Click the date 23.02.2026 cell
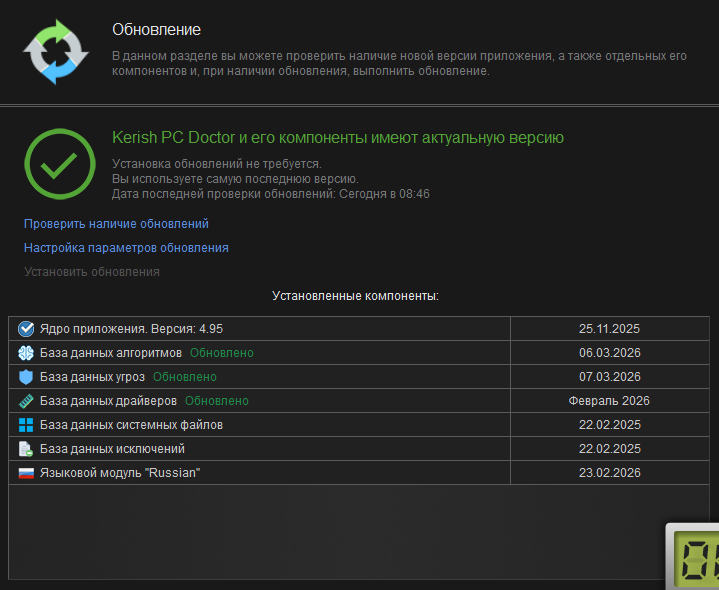Viewport: 719px width, 590px height. pos(609,473)
